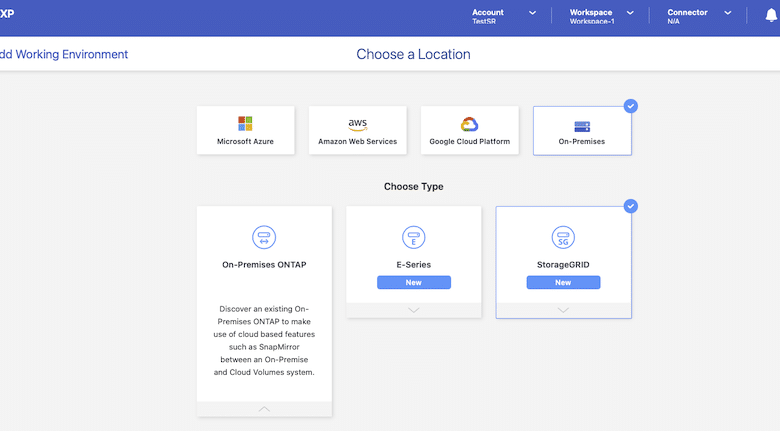Select the On-Premises text label
780x431 pixels.
(x=582, y=141)
